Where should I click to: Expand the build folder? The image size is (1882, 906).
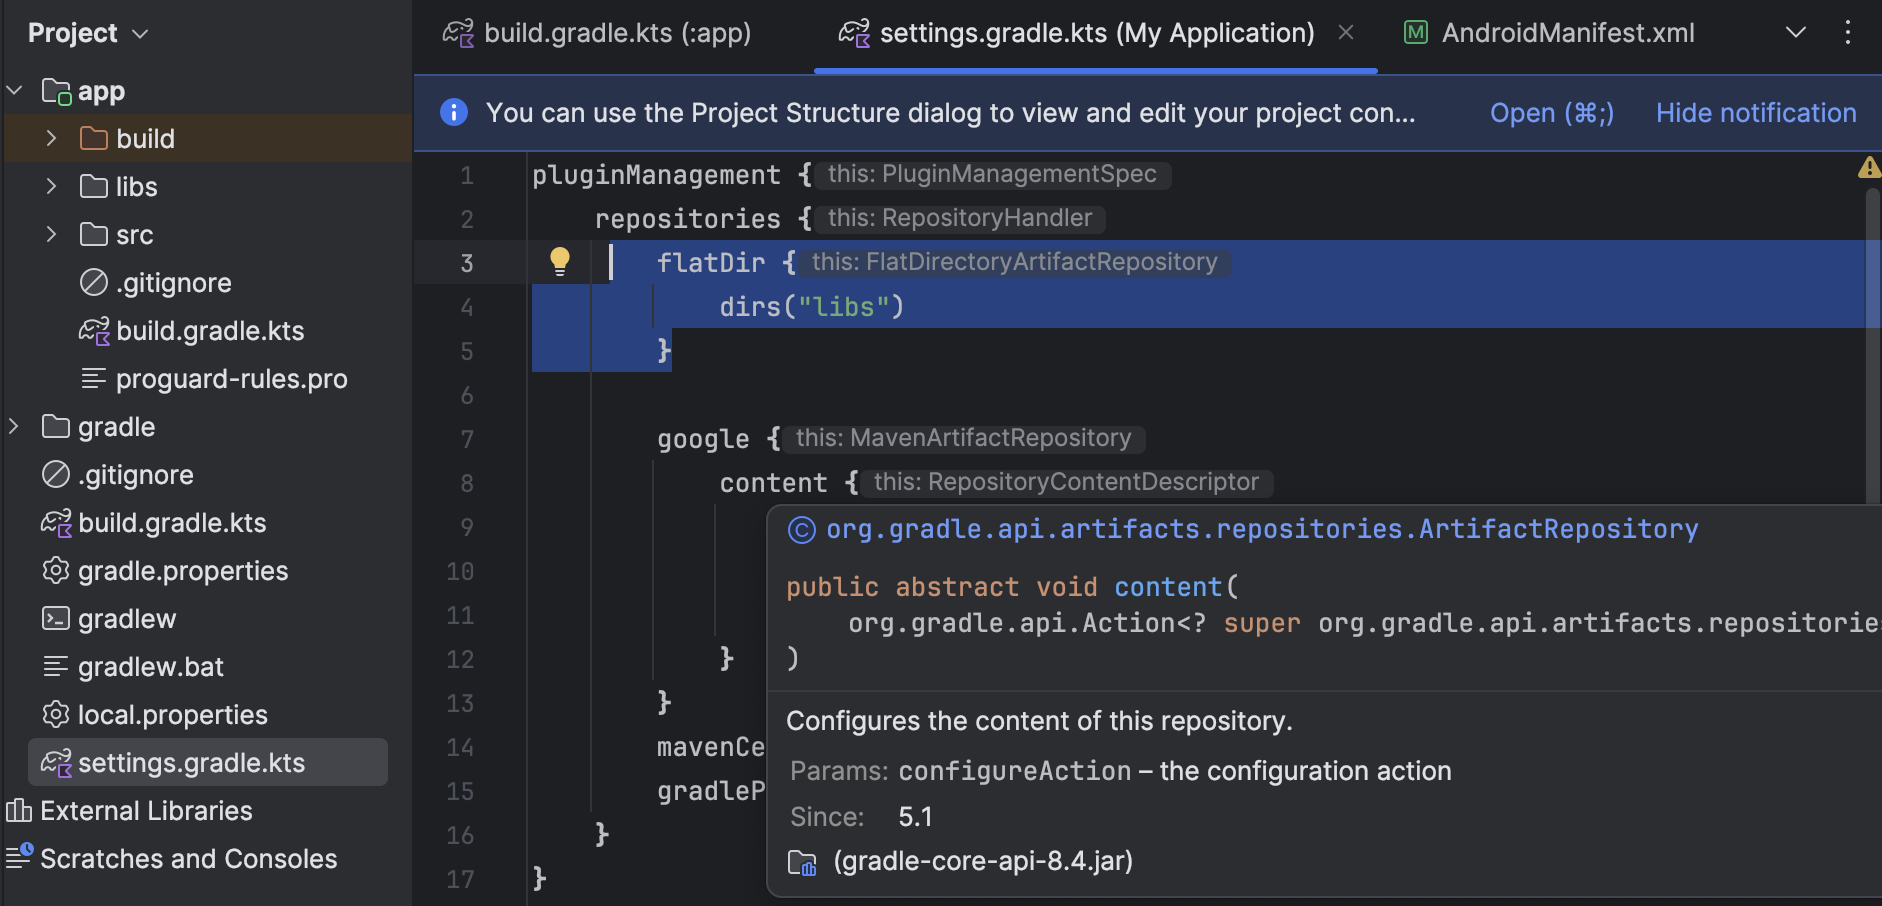[x=51, y=138]
